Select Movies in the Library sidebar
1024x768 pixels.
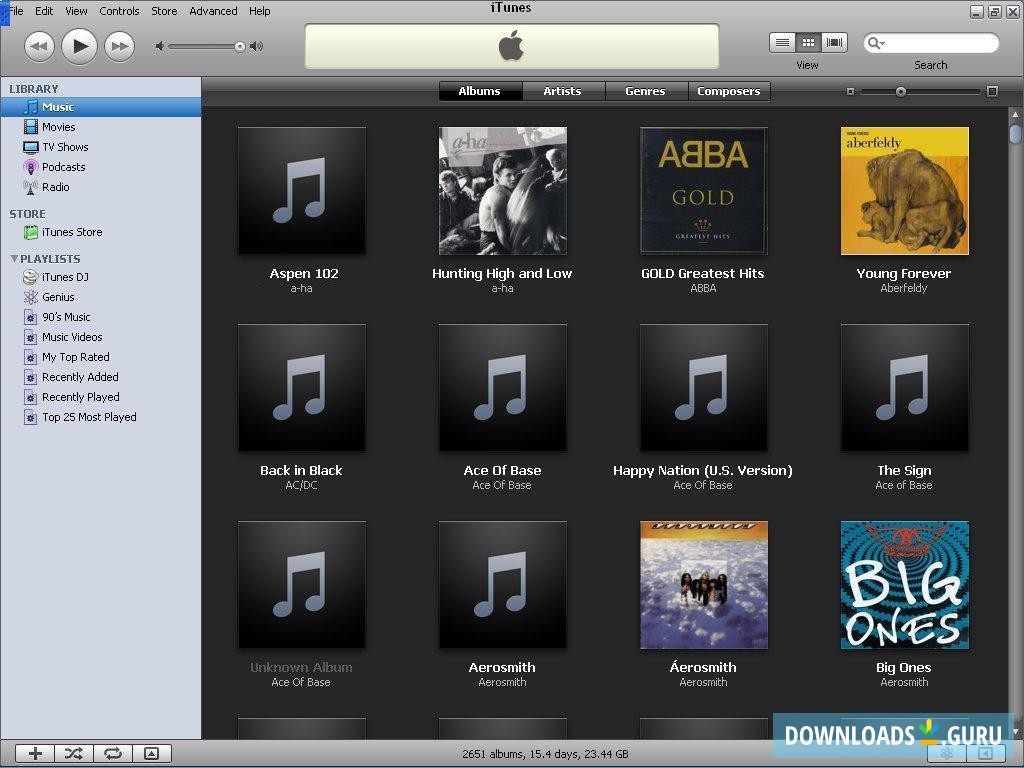coord(101,127)
